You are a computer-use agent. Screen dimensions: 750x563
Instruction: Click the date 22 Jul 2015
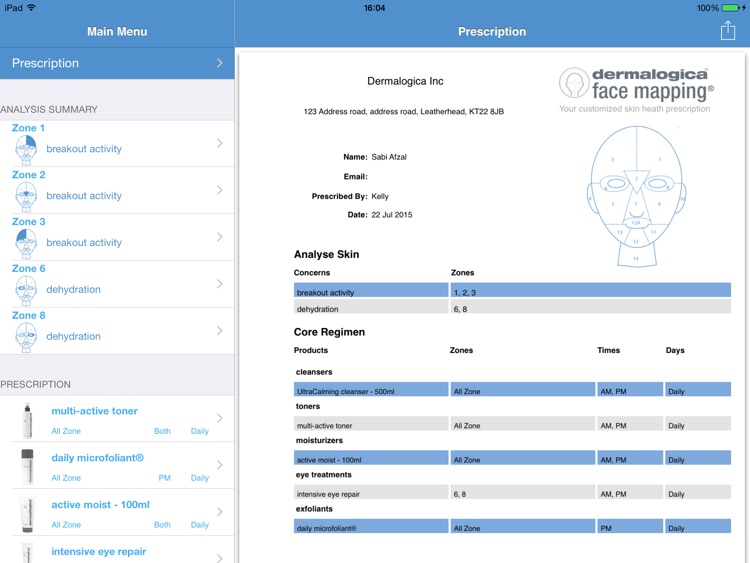391,215
